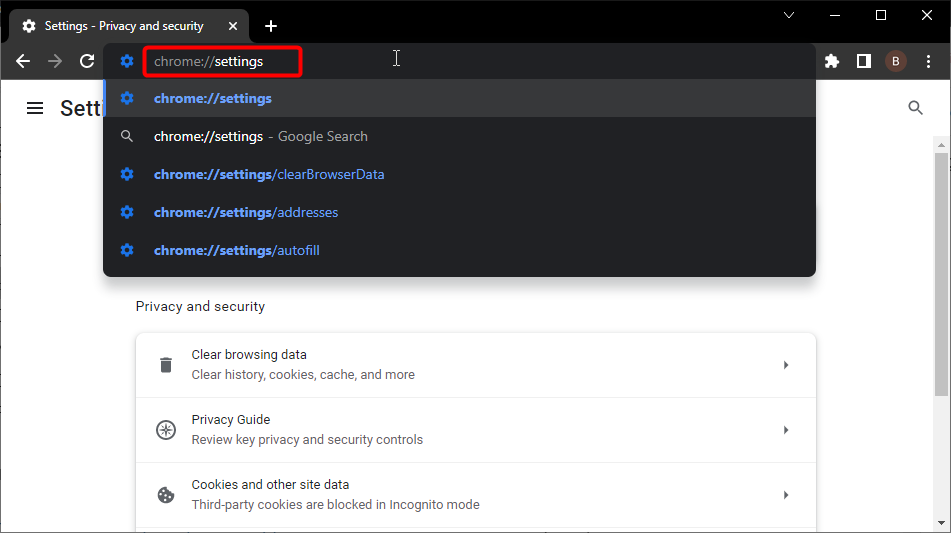Open the Clear browsing data row
This screenshot has height=533, width=951.
[476, 365]
